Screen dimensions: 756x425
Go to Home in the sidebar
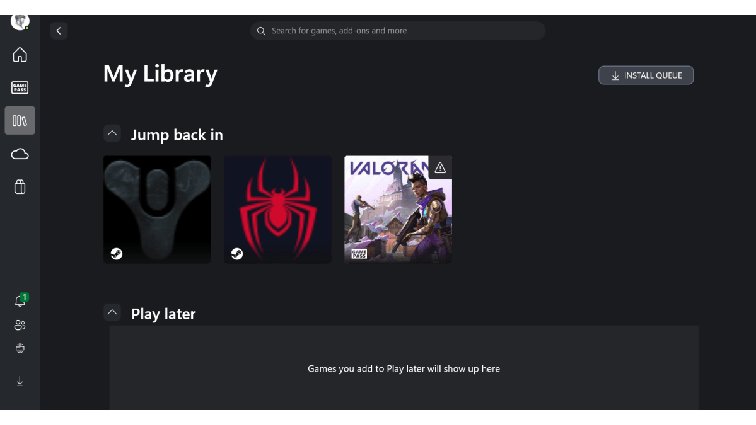click(x=20, y=55)
